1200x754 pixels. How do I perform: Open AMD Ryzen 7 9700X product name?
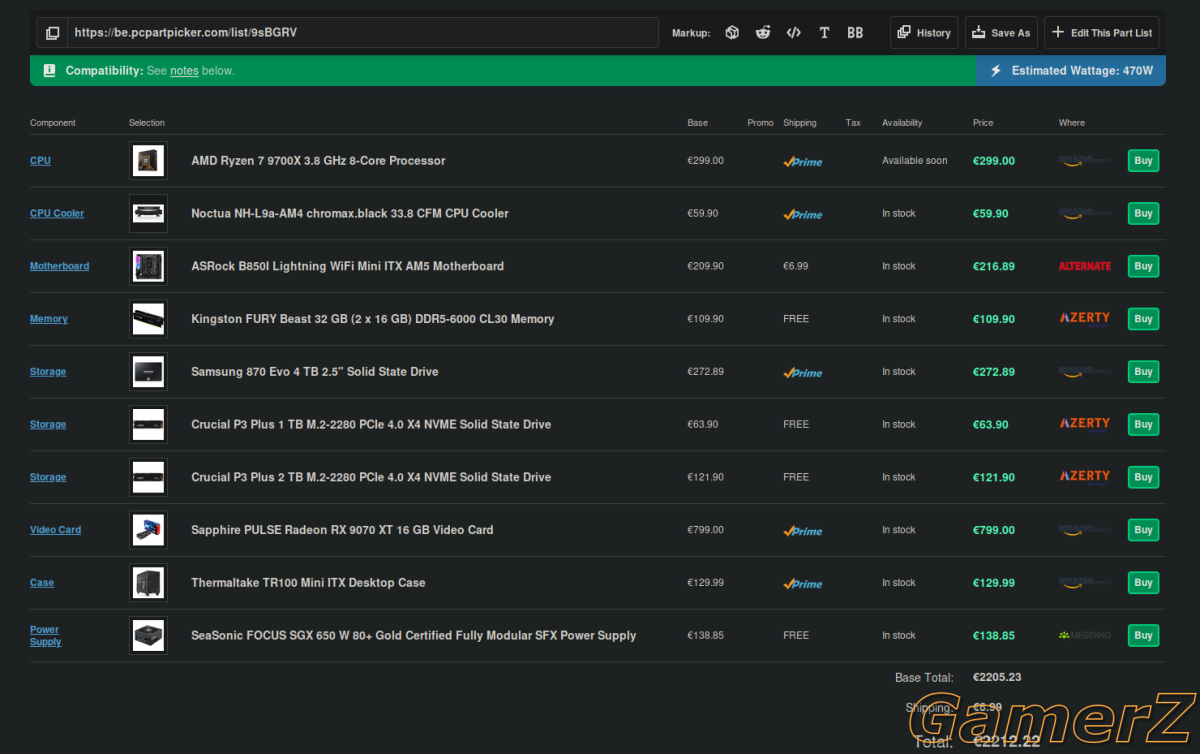point(318,161)
